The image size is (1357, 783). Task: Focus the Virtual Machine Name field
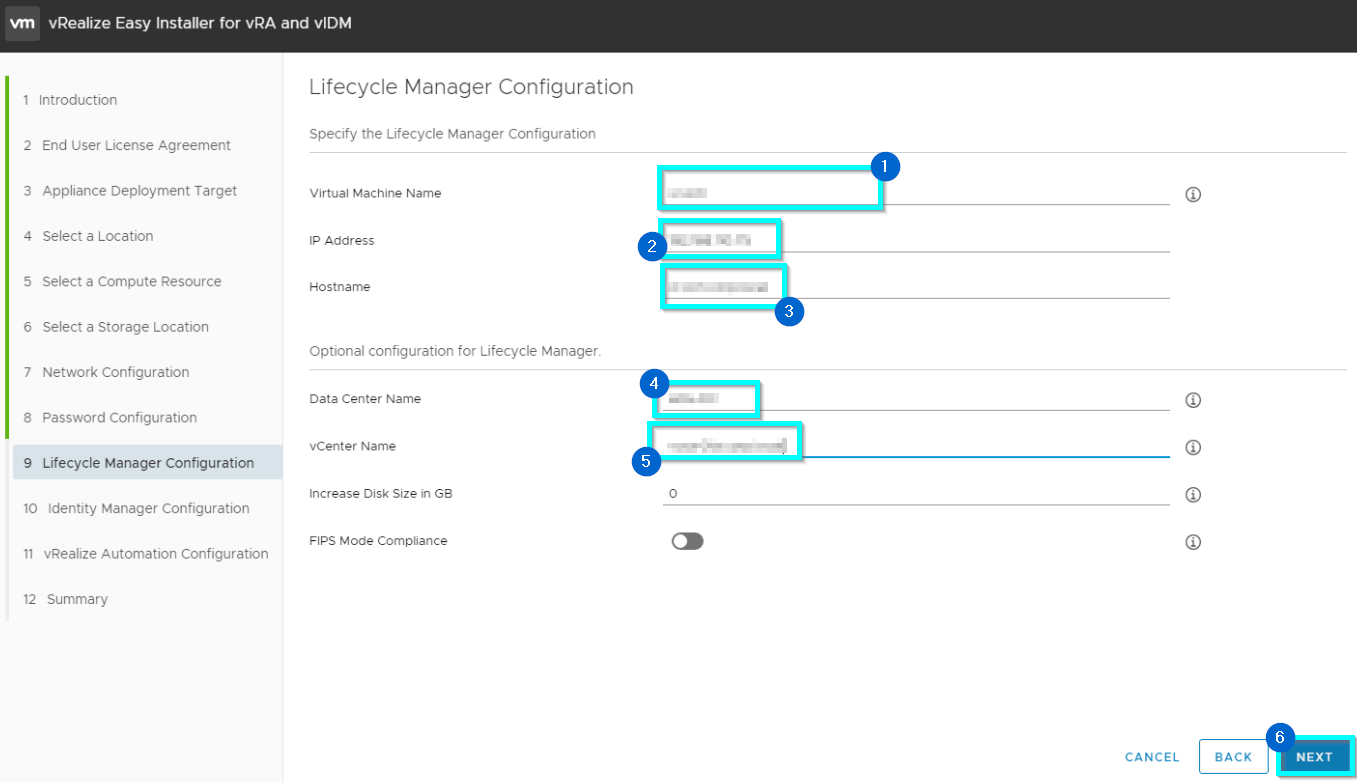[916, 192]
